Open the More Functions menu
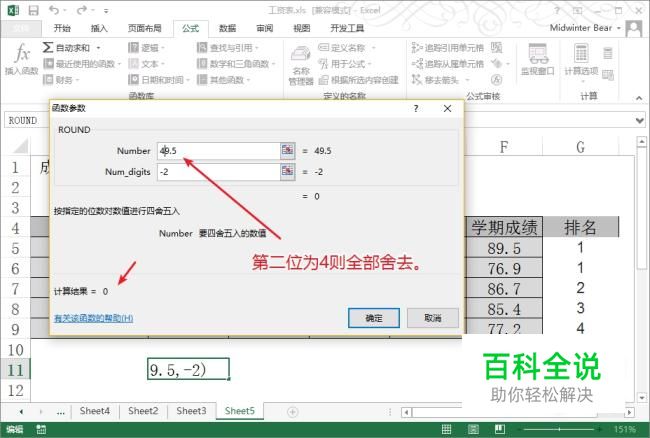This screenshot has height=438, width=650. (x=223, y=80)
